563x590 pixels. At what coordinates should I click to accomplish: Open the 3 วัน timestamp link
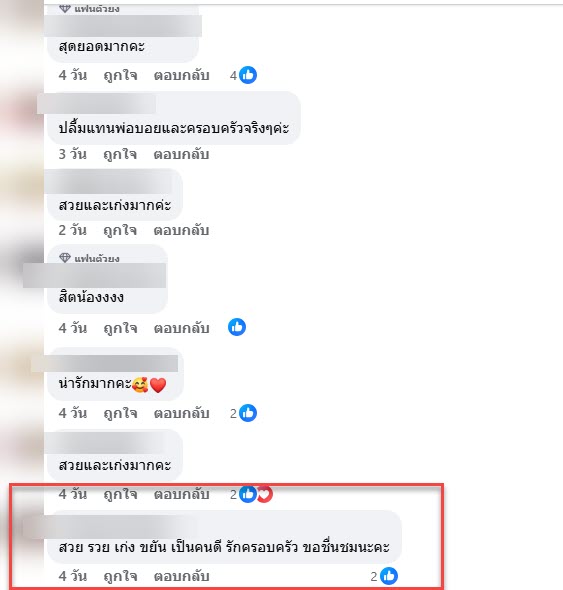[73, 154]
